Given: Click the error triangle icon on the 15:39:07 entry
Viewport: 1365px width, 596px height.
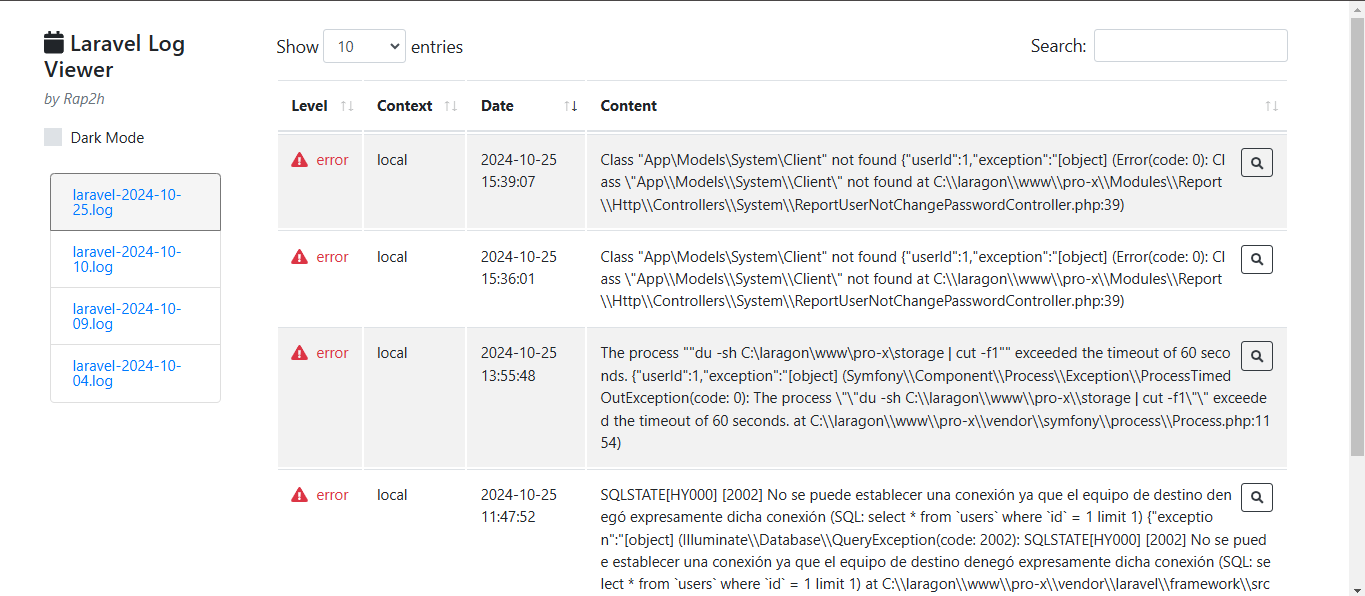Looking at the screenshot, I should pyautogui.click(x=299, y=158).
